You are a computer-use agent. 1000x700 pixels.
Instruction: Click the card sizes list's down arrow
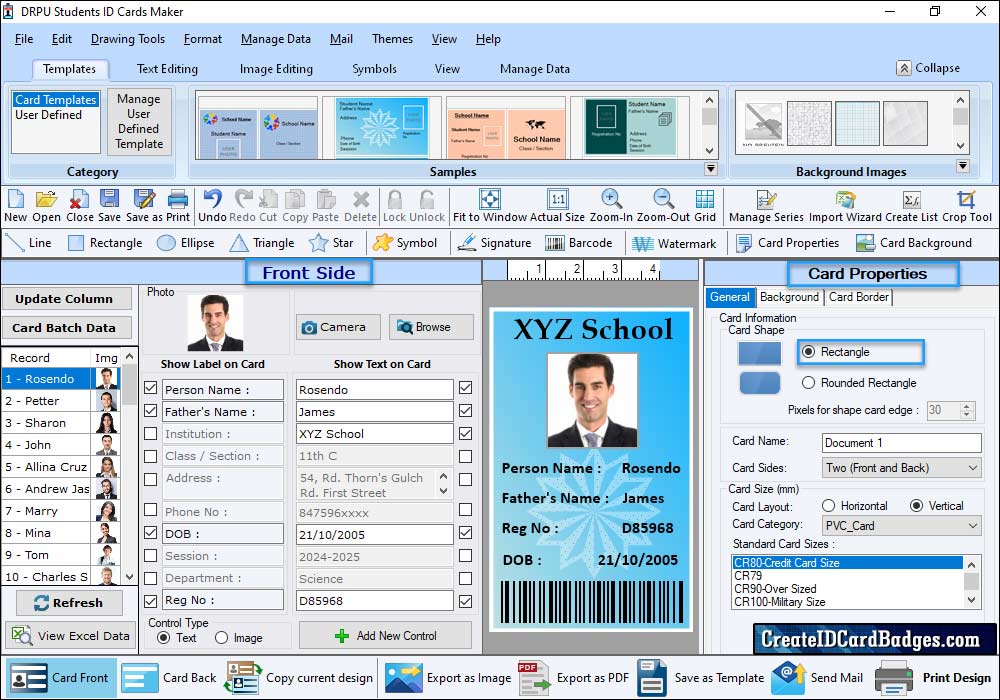point(971,599)
